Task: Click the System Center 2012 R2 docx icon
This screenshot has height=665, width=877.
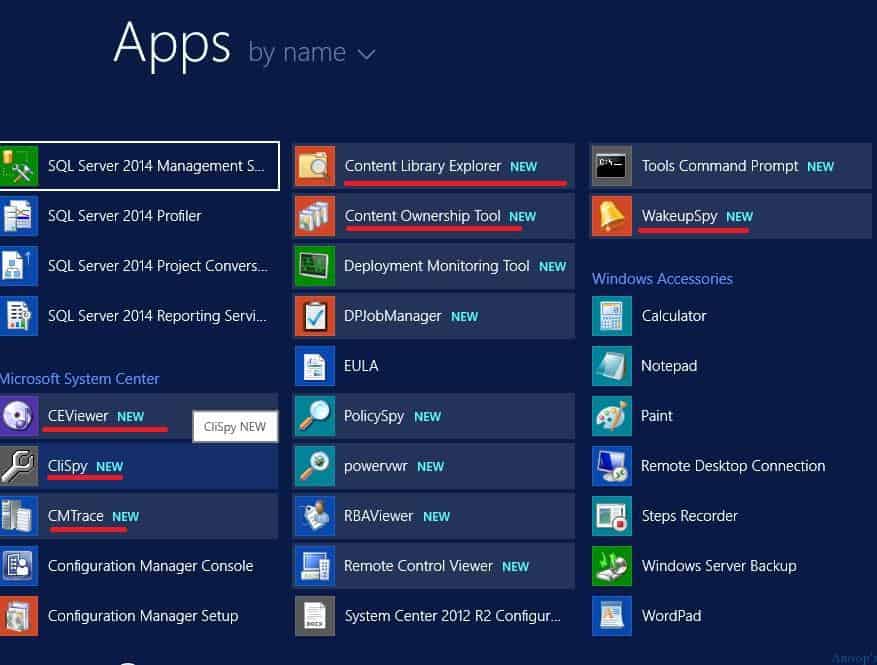Action: [315, 616]
